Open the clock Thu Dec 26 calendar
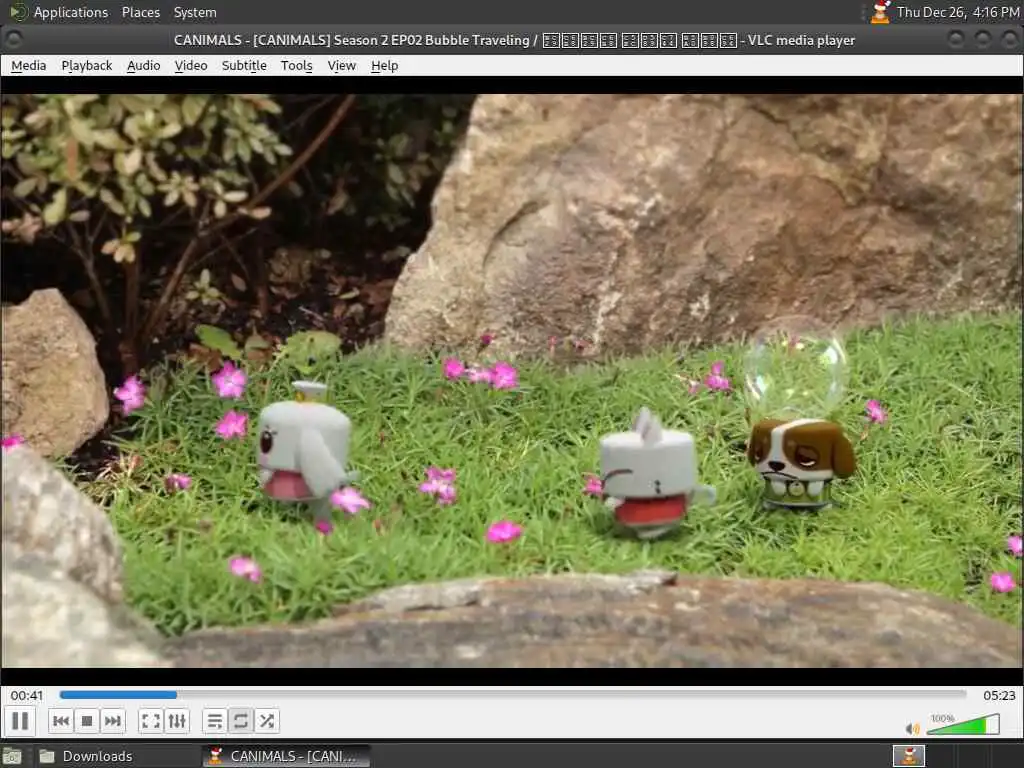1024x768 pixels. coord(957,12)
